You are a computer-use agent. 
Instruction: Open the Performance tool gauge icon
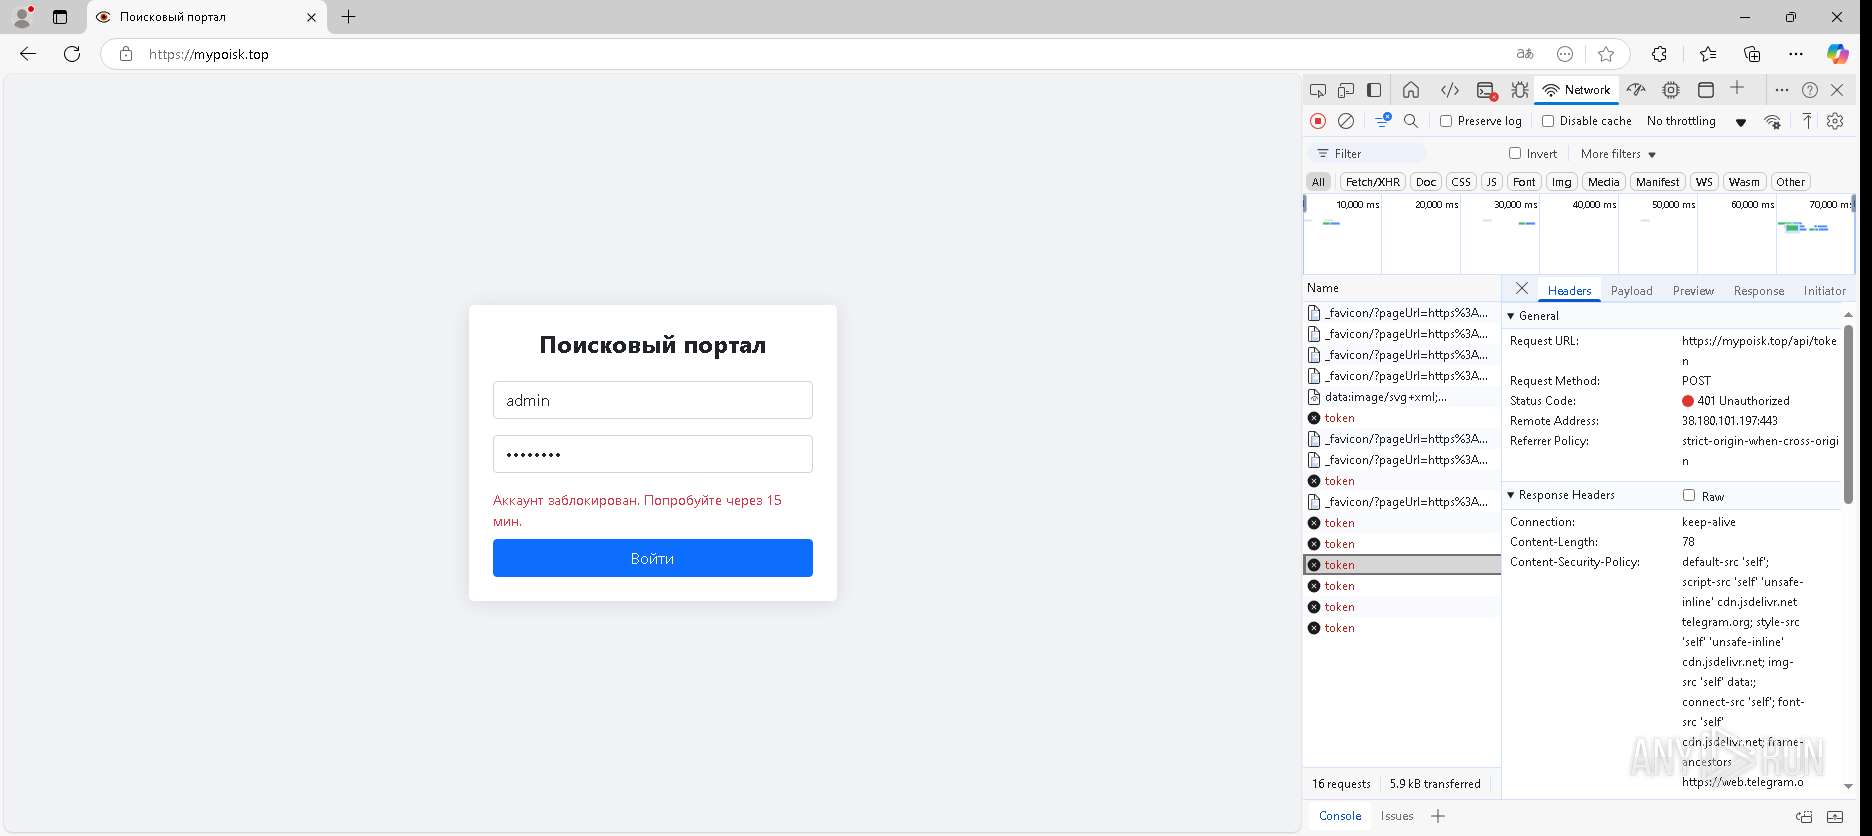click(x=1636, y=90)
